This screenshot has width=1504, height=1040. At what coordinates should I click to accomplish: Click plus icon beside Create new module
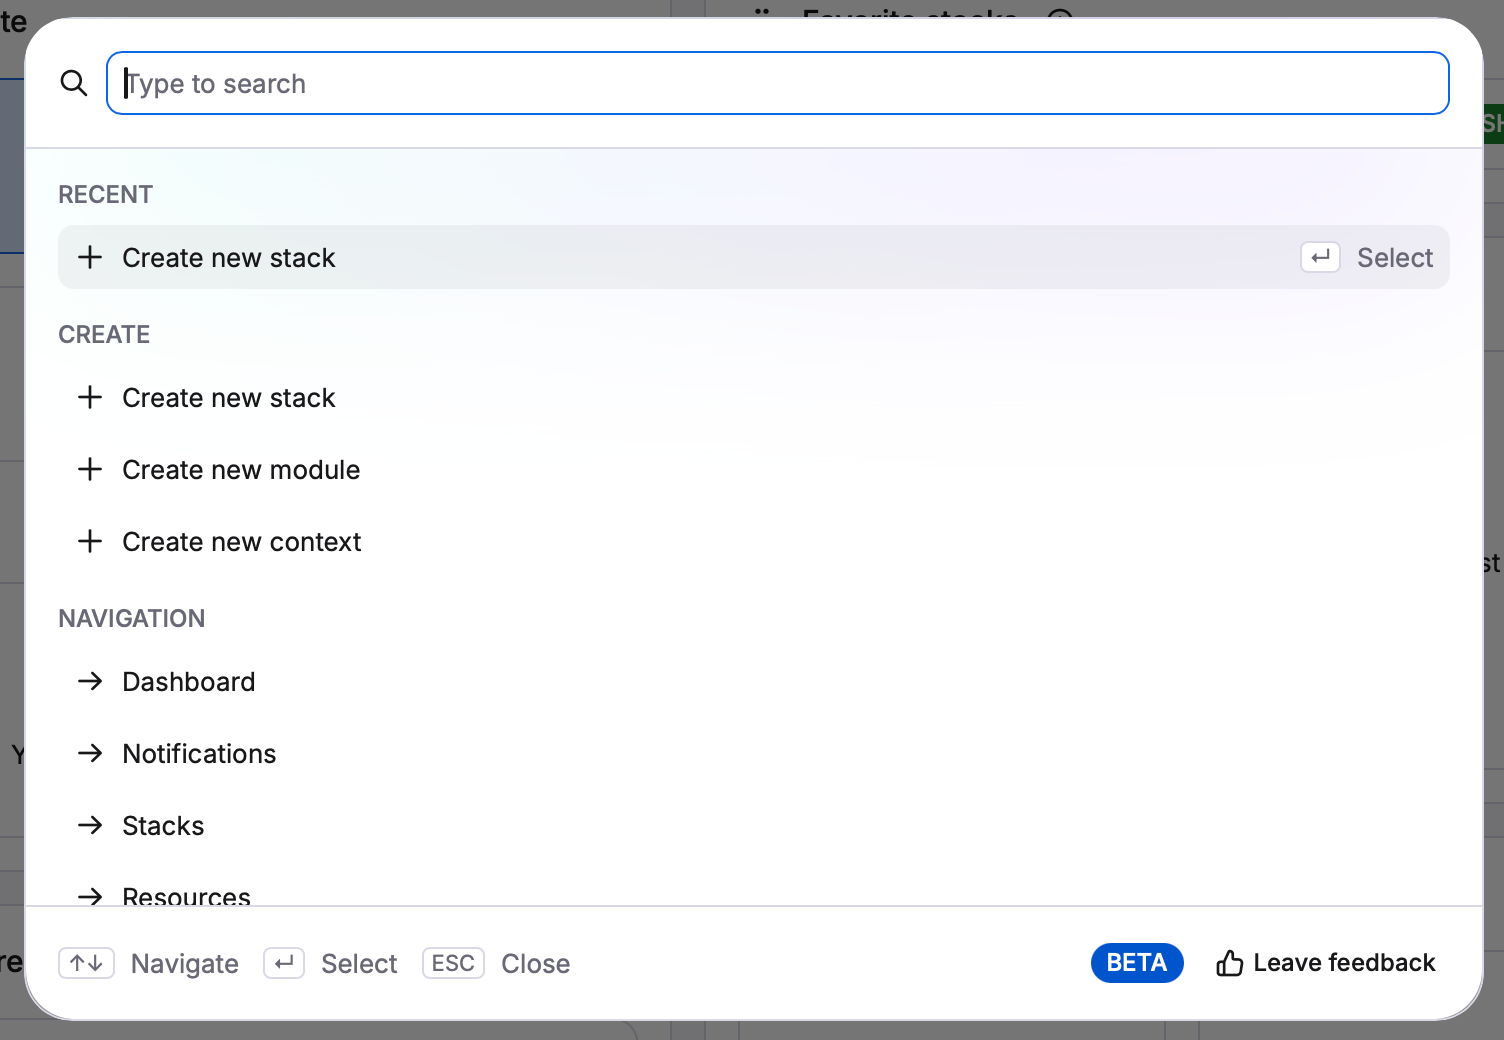(x=90, y=470)
